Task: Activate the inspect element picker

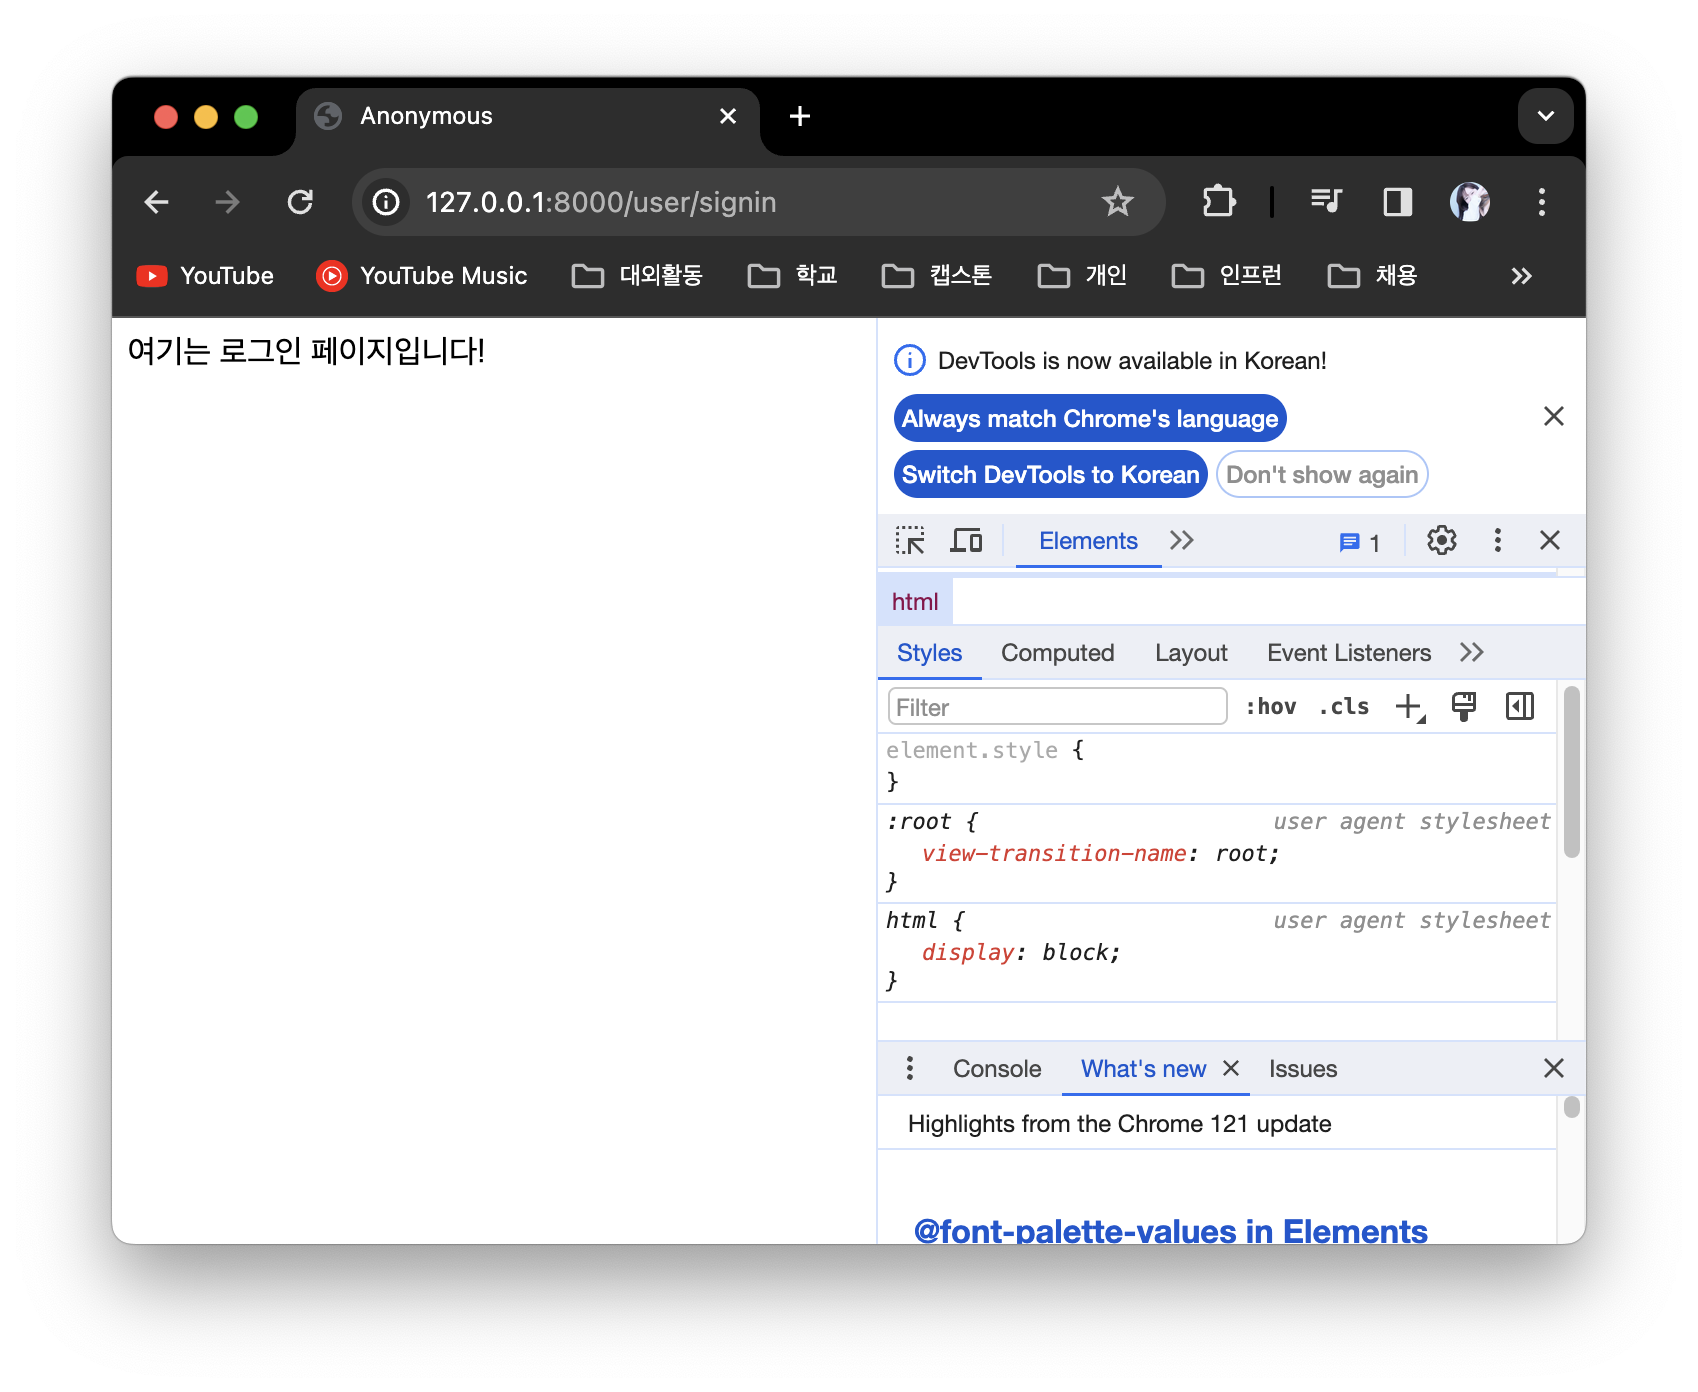Action: coord(910,541)
